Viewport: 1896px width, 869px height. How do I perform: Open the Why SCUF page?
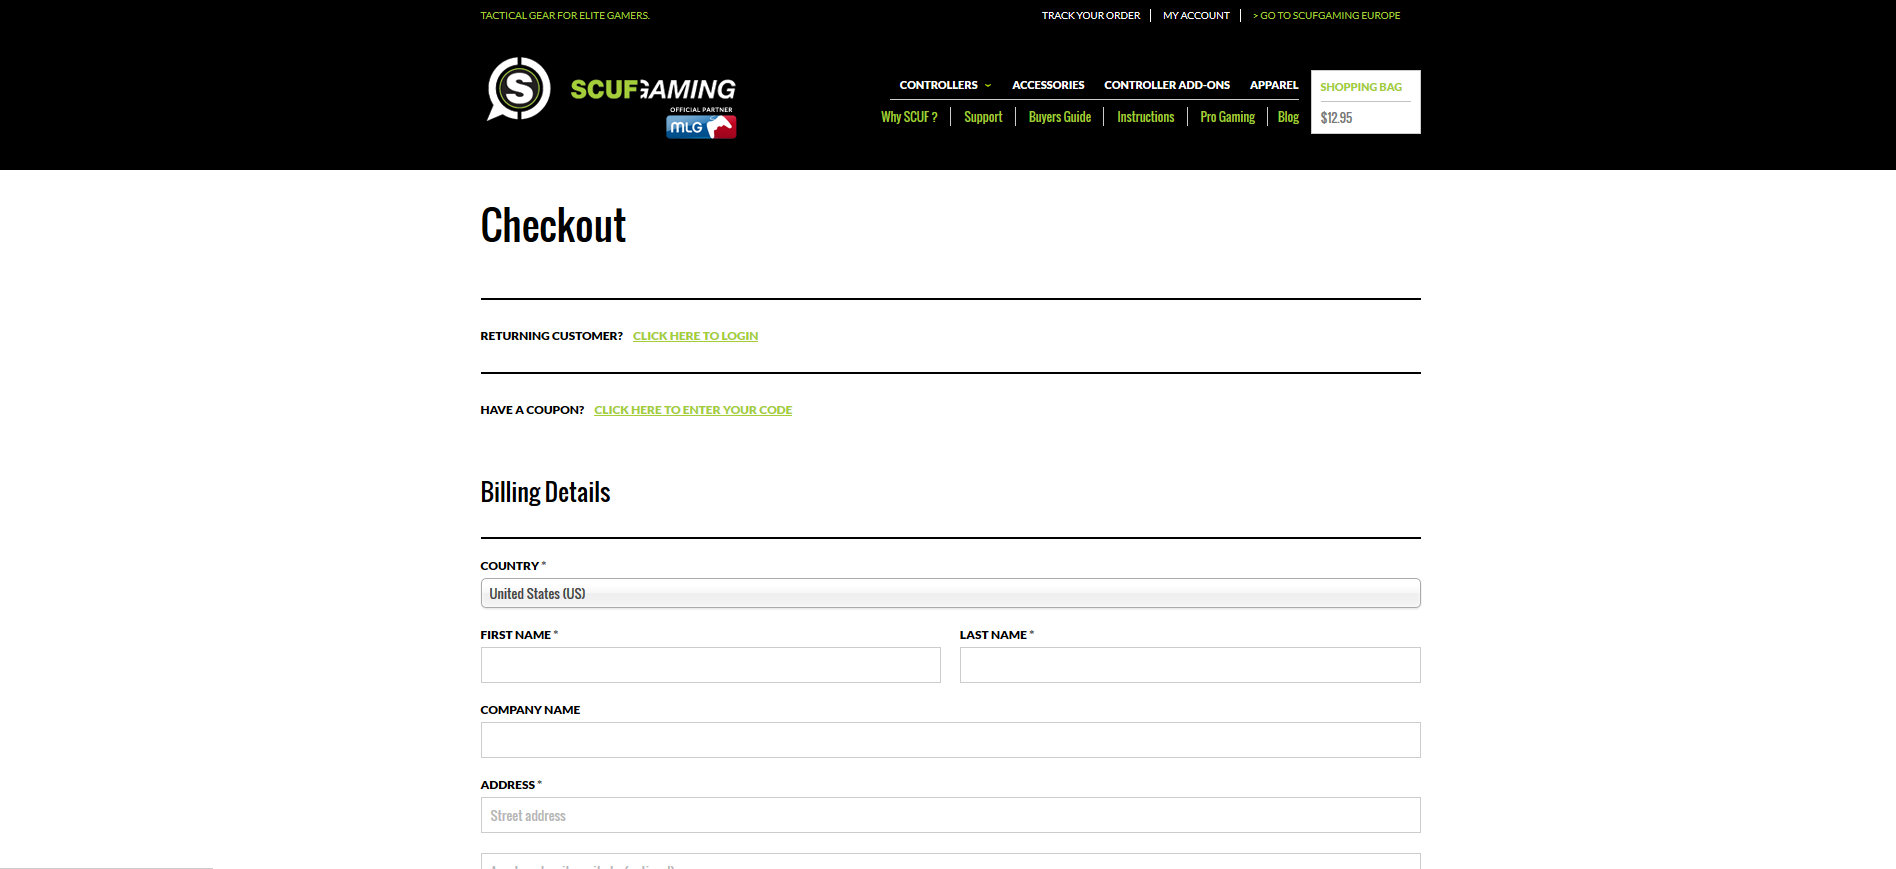pyautogui.click(x=908, y=117)
